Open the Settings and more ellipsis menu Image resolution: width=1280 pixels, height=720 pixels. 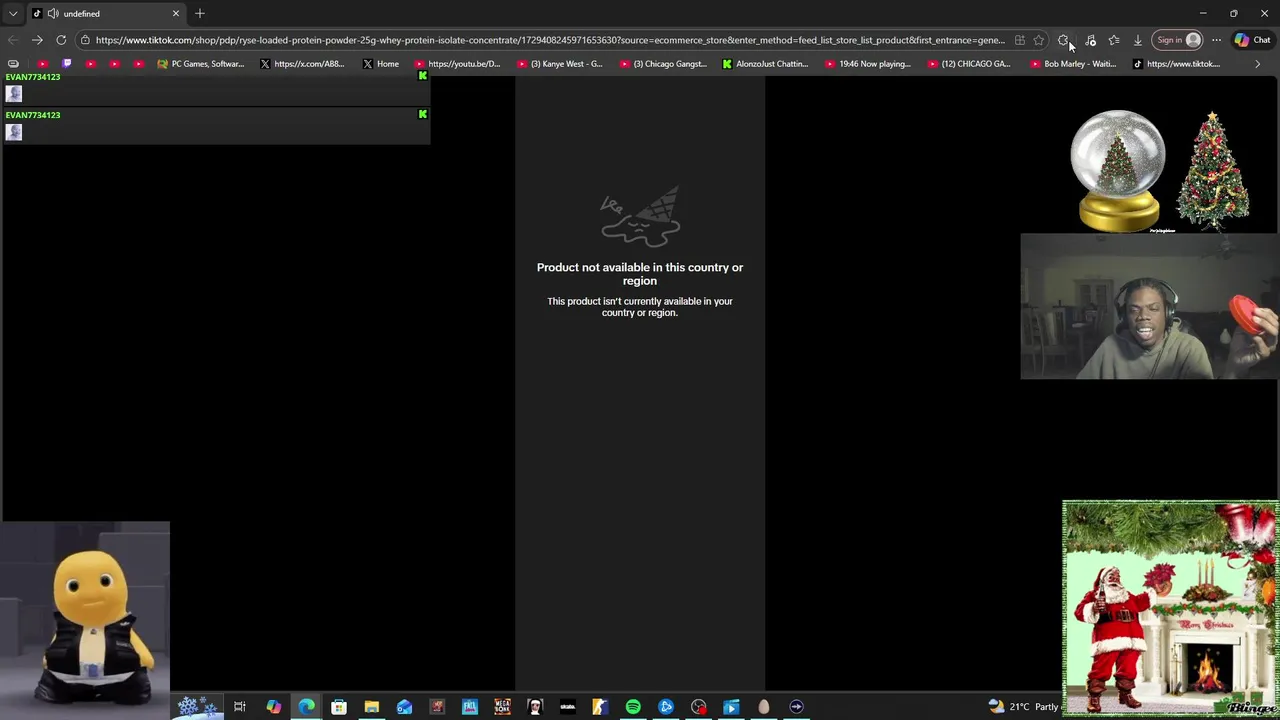[x=1217, y=40]
